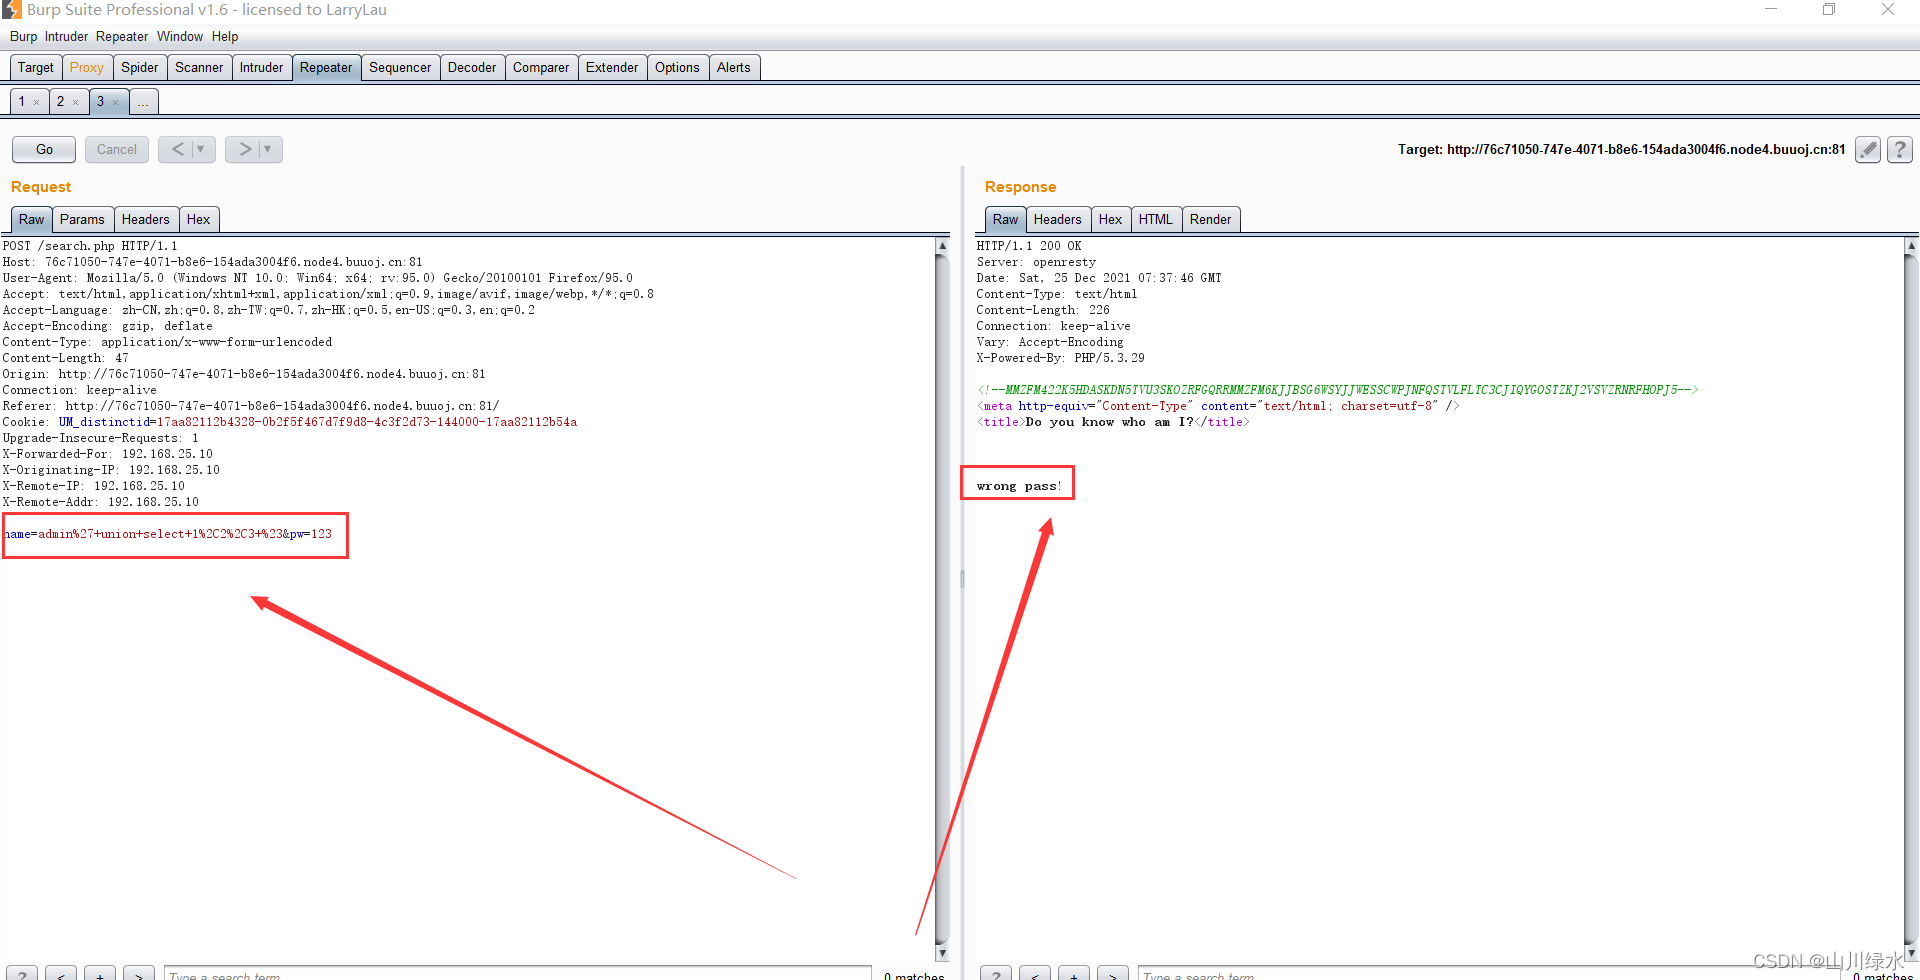The height and width of the screenshot is (980, 1920).
Task: Click the request pane vertical scrollbar track
Action: click(x=942, y=600)
